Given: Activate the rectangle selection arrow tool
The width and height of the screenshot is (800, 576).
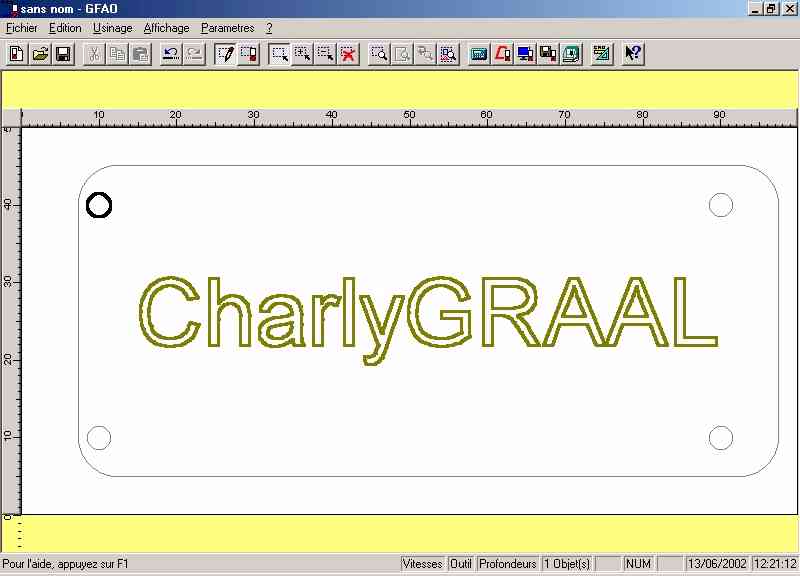Looking at the screenshot, I should pos(280,54).
